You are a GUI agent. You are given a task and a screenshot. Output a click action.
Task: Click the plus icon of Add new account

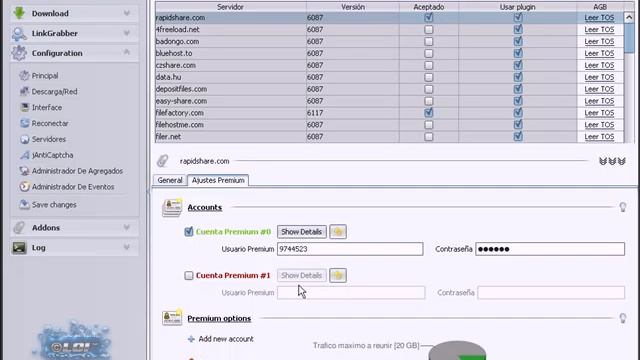(x=191, y=339)
